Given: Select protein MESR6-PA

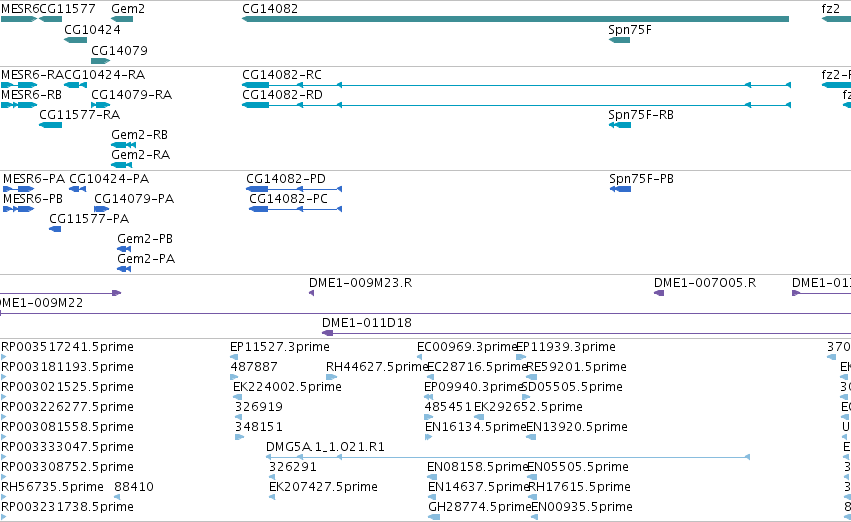Looking at the screenshot, I should pyautogui.click(x=34, y=179).
